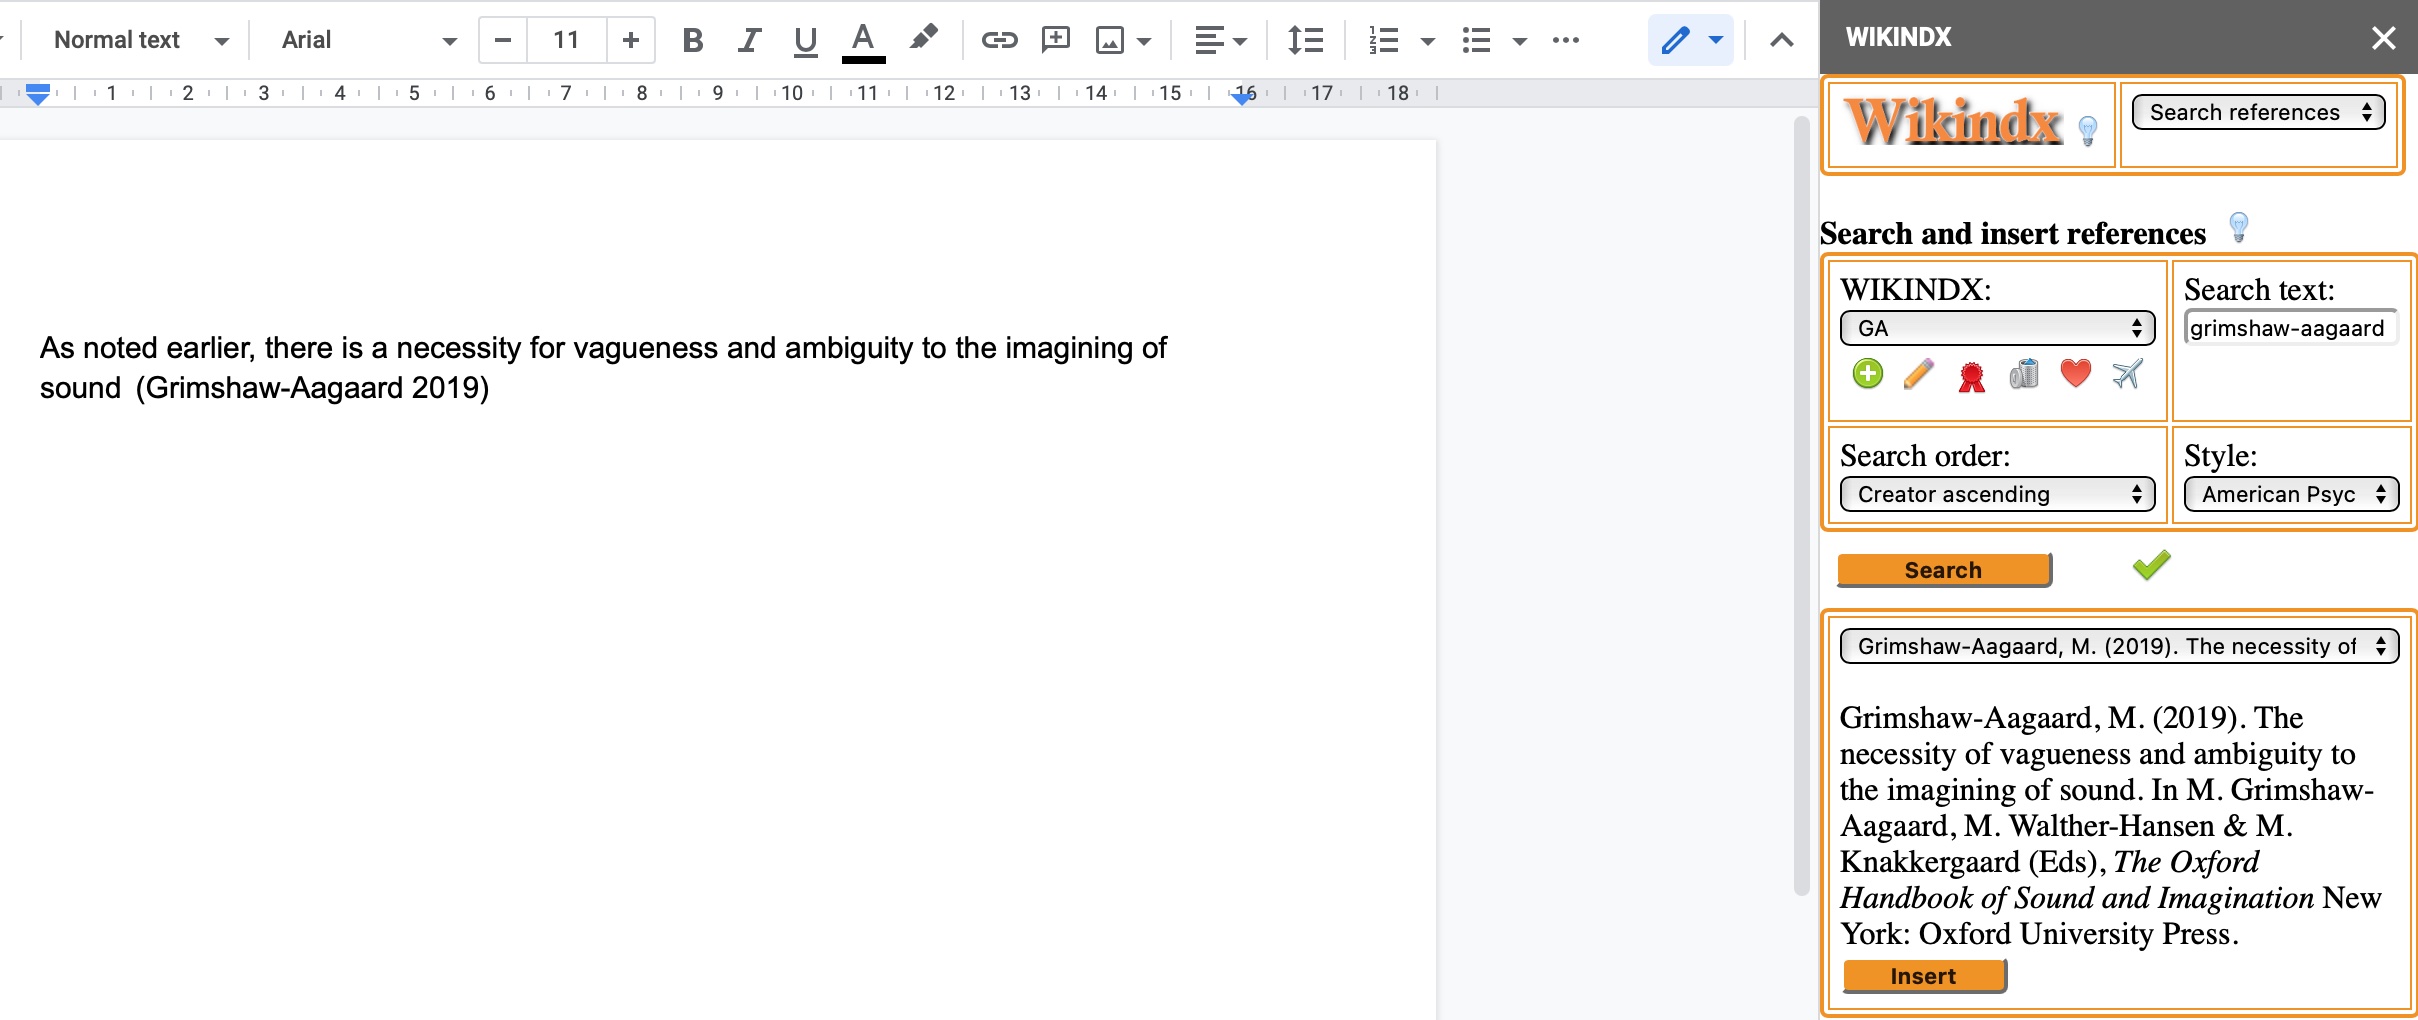Open the WIKINDX selection dropdown showing GA
This screenshot has height=1020, width=2418.
[x=1997, y=328]
